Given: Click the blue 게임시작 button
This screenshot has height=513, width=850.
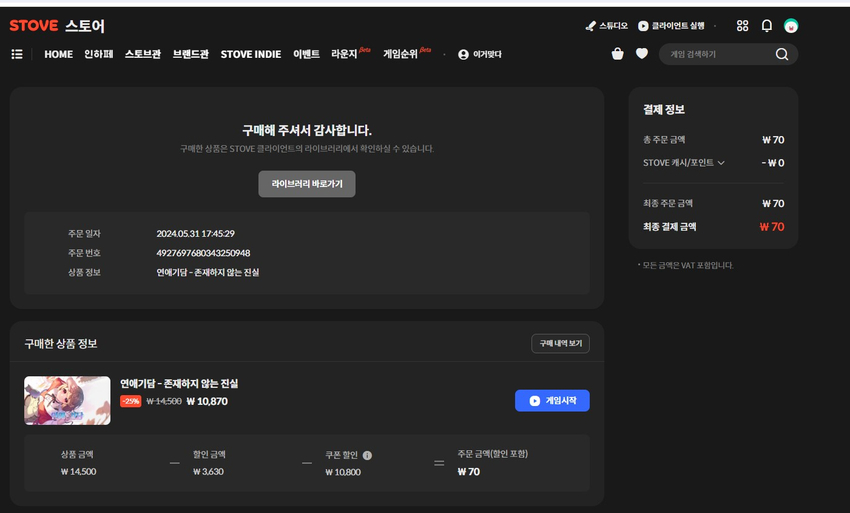Looking at the screenshot, I should 552,401.
